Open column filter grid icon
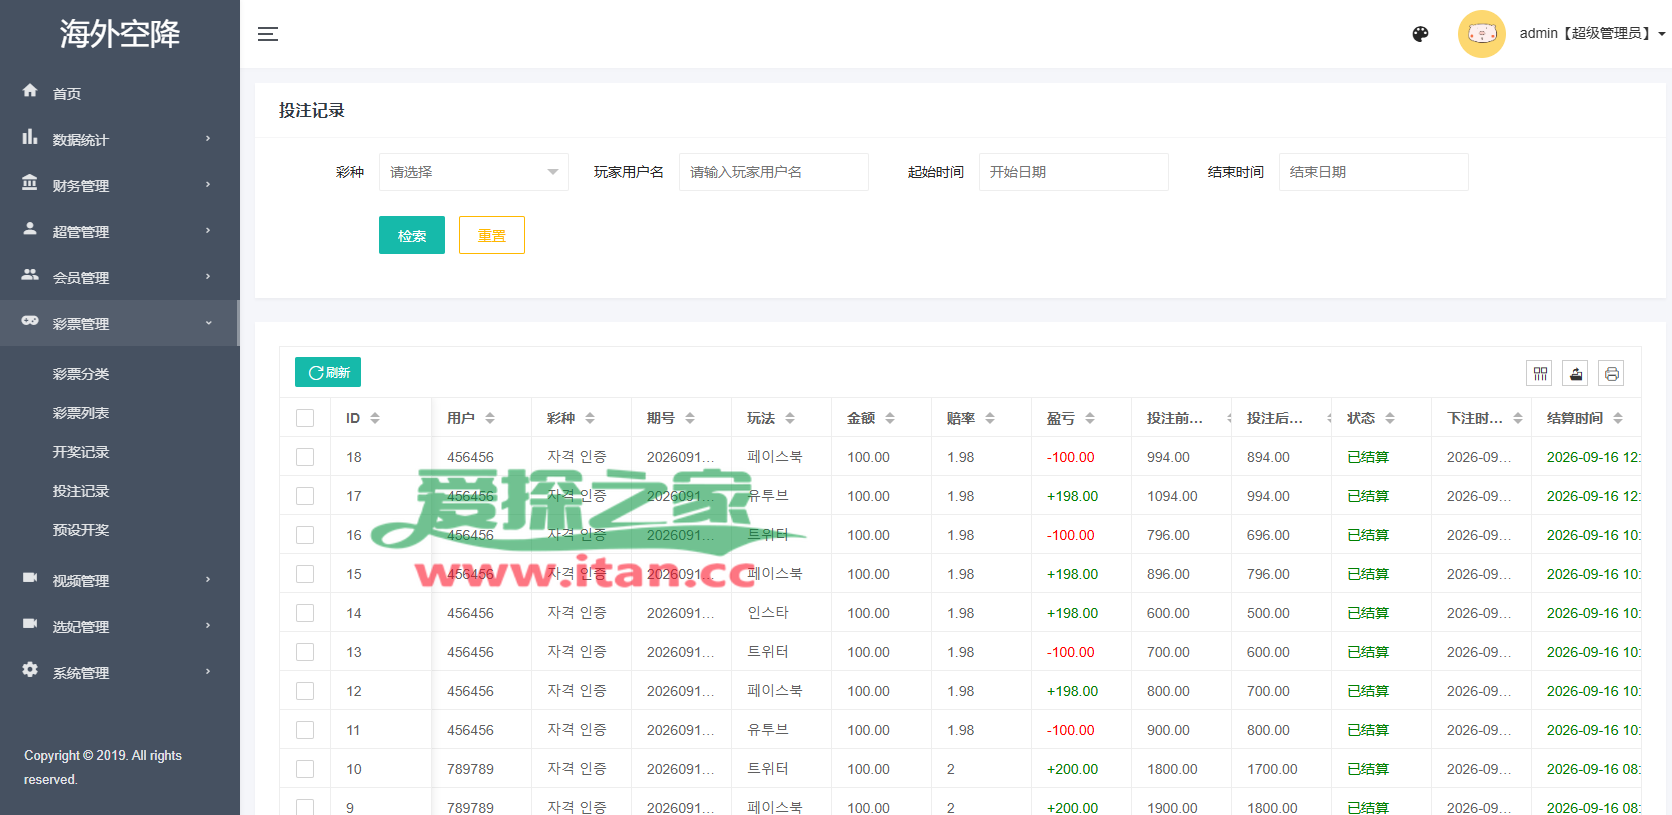The width and height of the screenshot is (1672, 815). tap(1540, 374)
